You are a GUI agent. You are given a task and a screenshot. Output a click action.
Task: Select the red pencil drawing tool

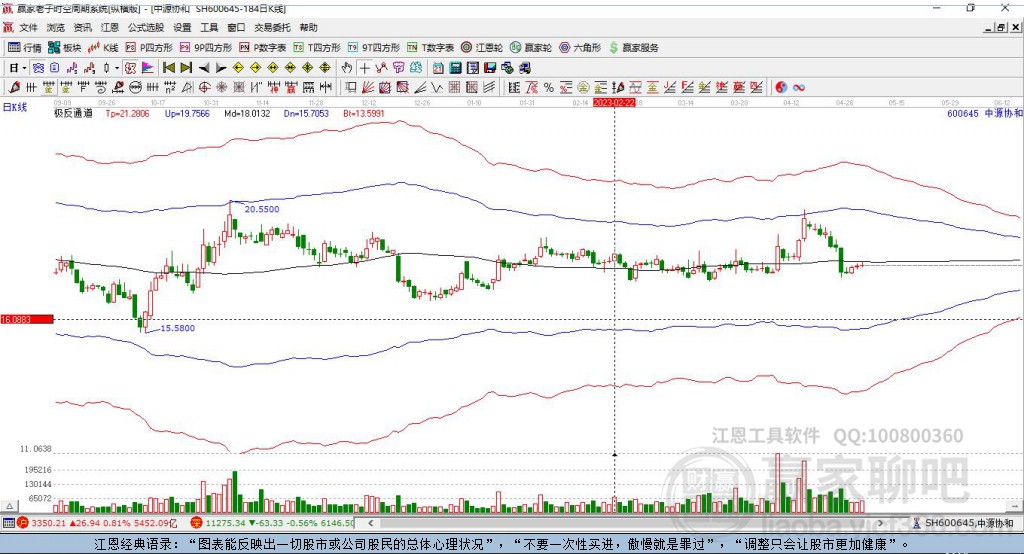point(14,88)
